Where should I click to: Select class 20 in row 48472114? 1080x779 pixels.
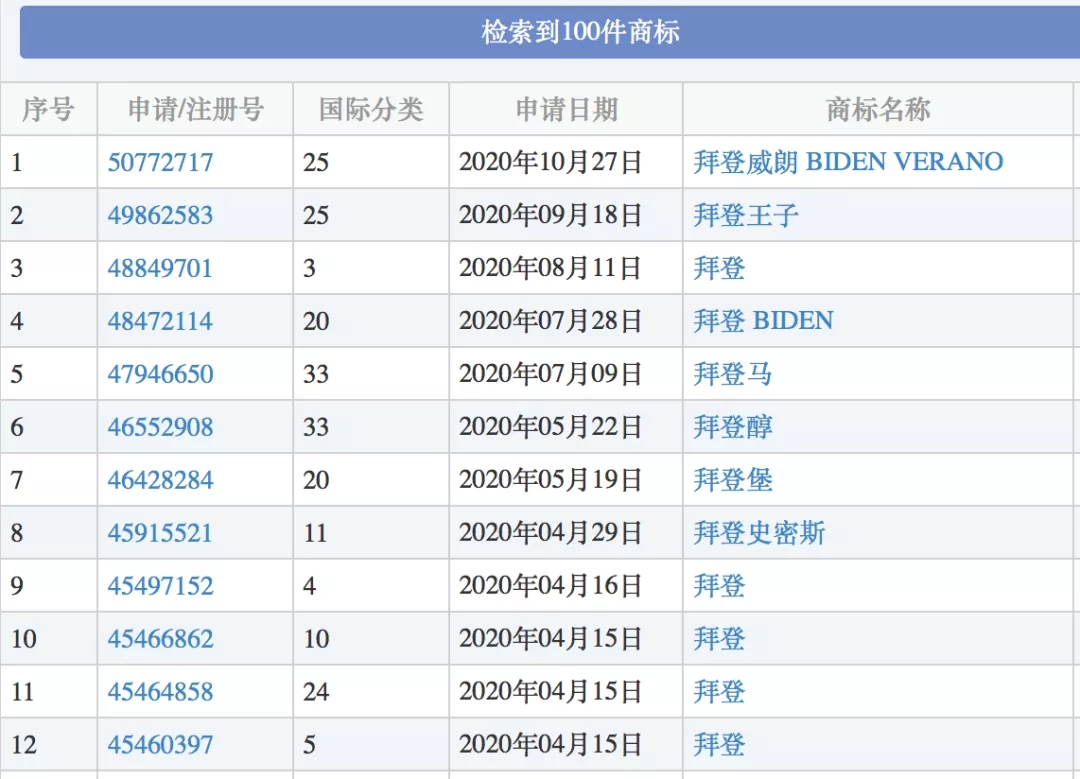(316, 322)
